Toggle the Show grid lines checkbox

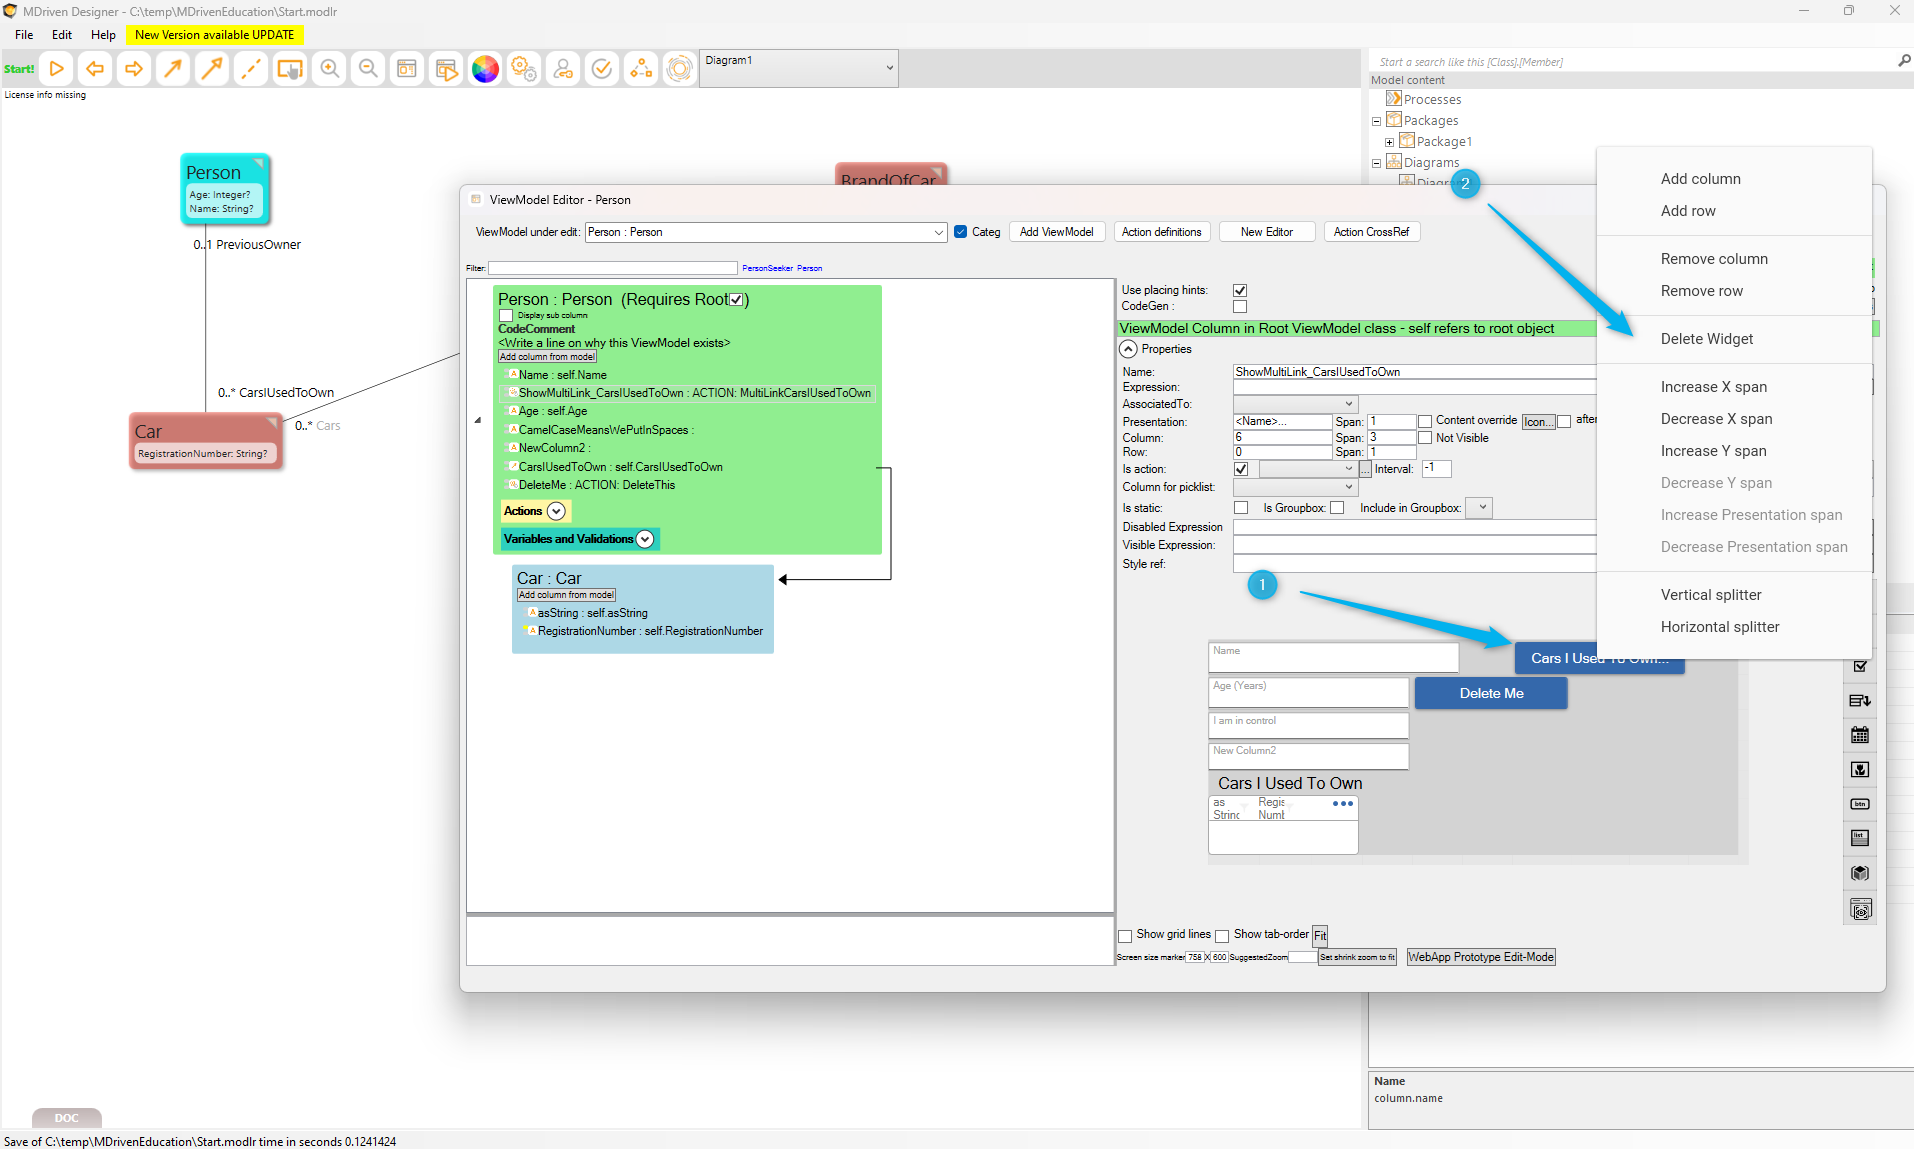(x=1125, y=936)
